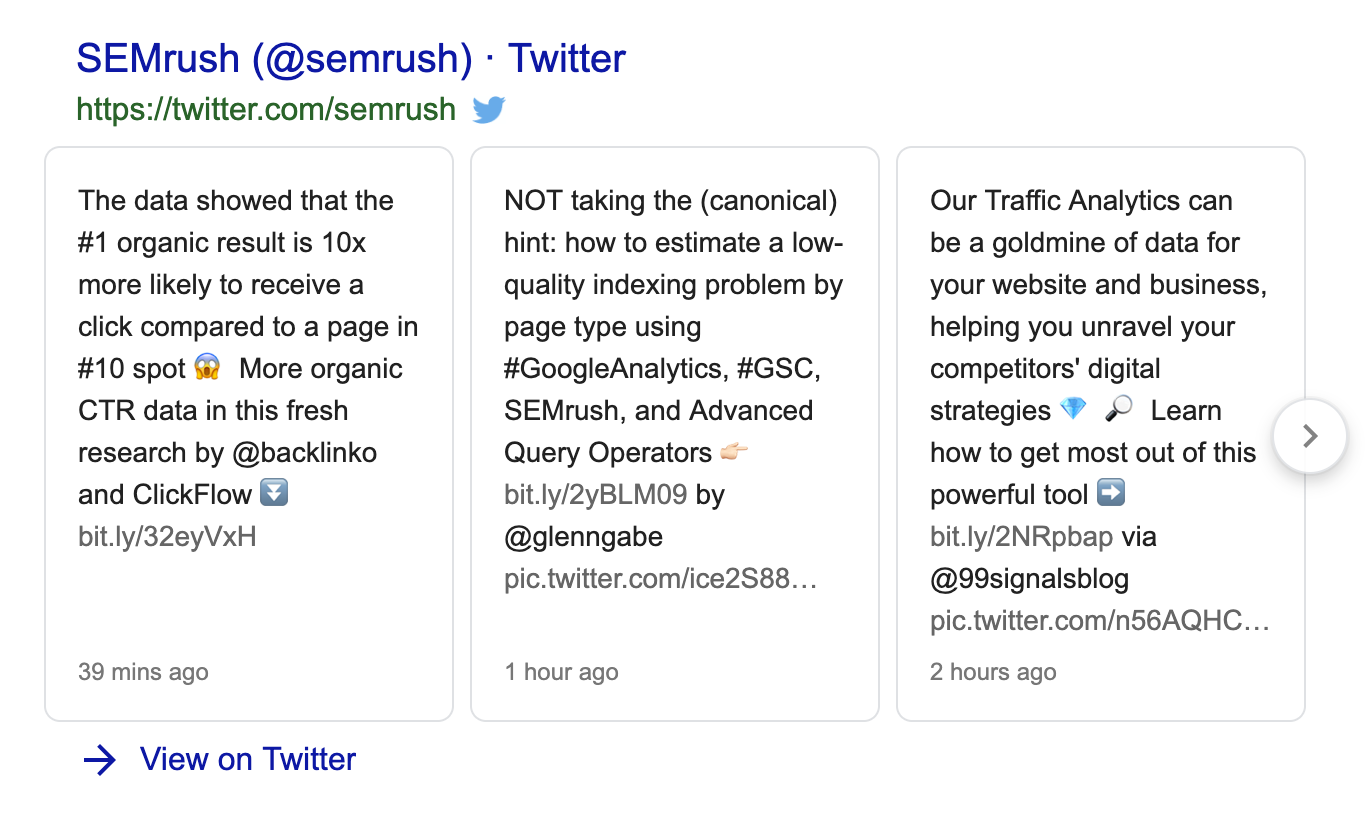1372x828 pixels.
Task: Click the View on Twitter link
Action: click(x=248, y=760)
